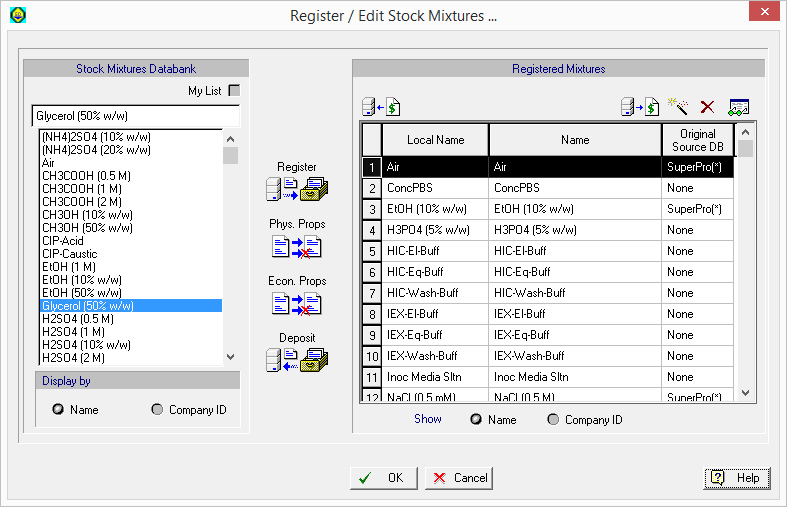Select CH3OH (10% w/w) in databank list
The image size is (787, 507).
pyautogui.click(x=130, y=215)
